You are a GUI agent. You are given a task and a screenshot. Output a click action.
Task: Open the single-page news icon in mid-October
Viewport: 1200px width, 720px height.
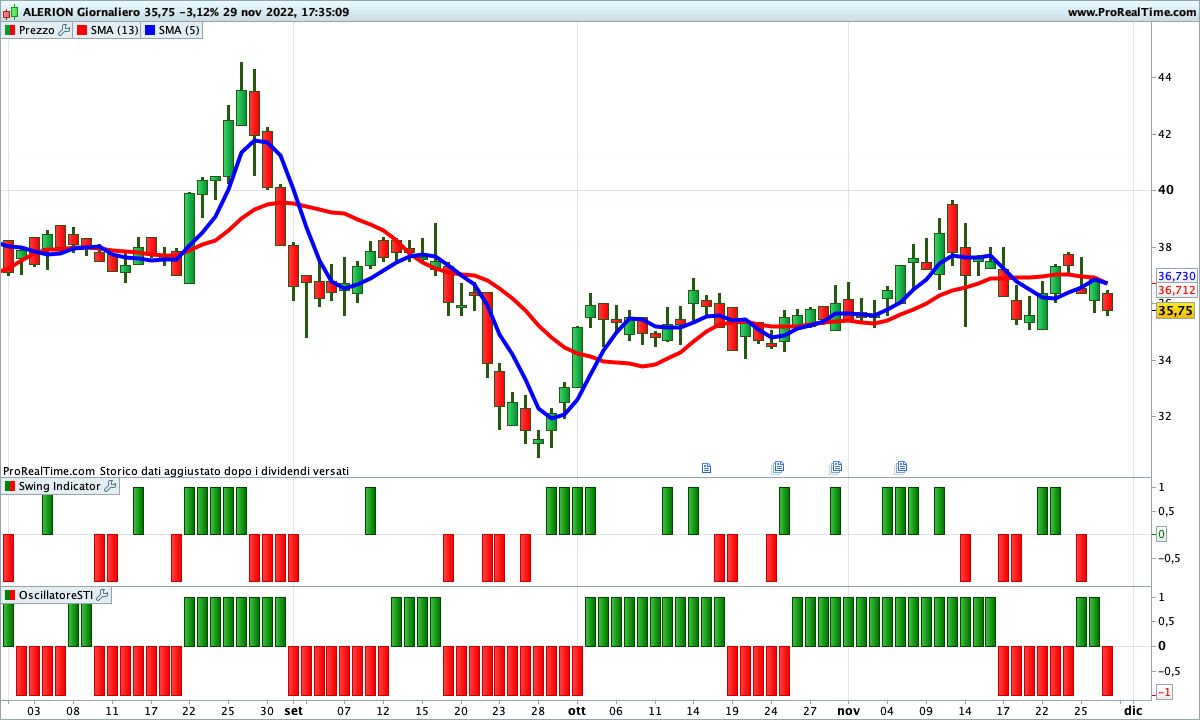(x=706, y=467)
